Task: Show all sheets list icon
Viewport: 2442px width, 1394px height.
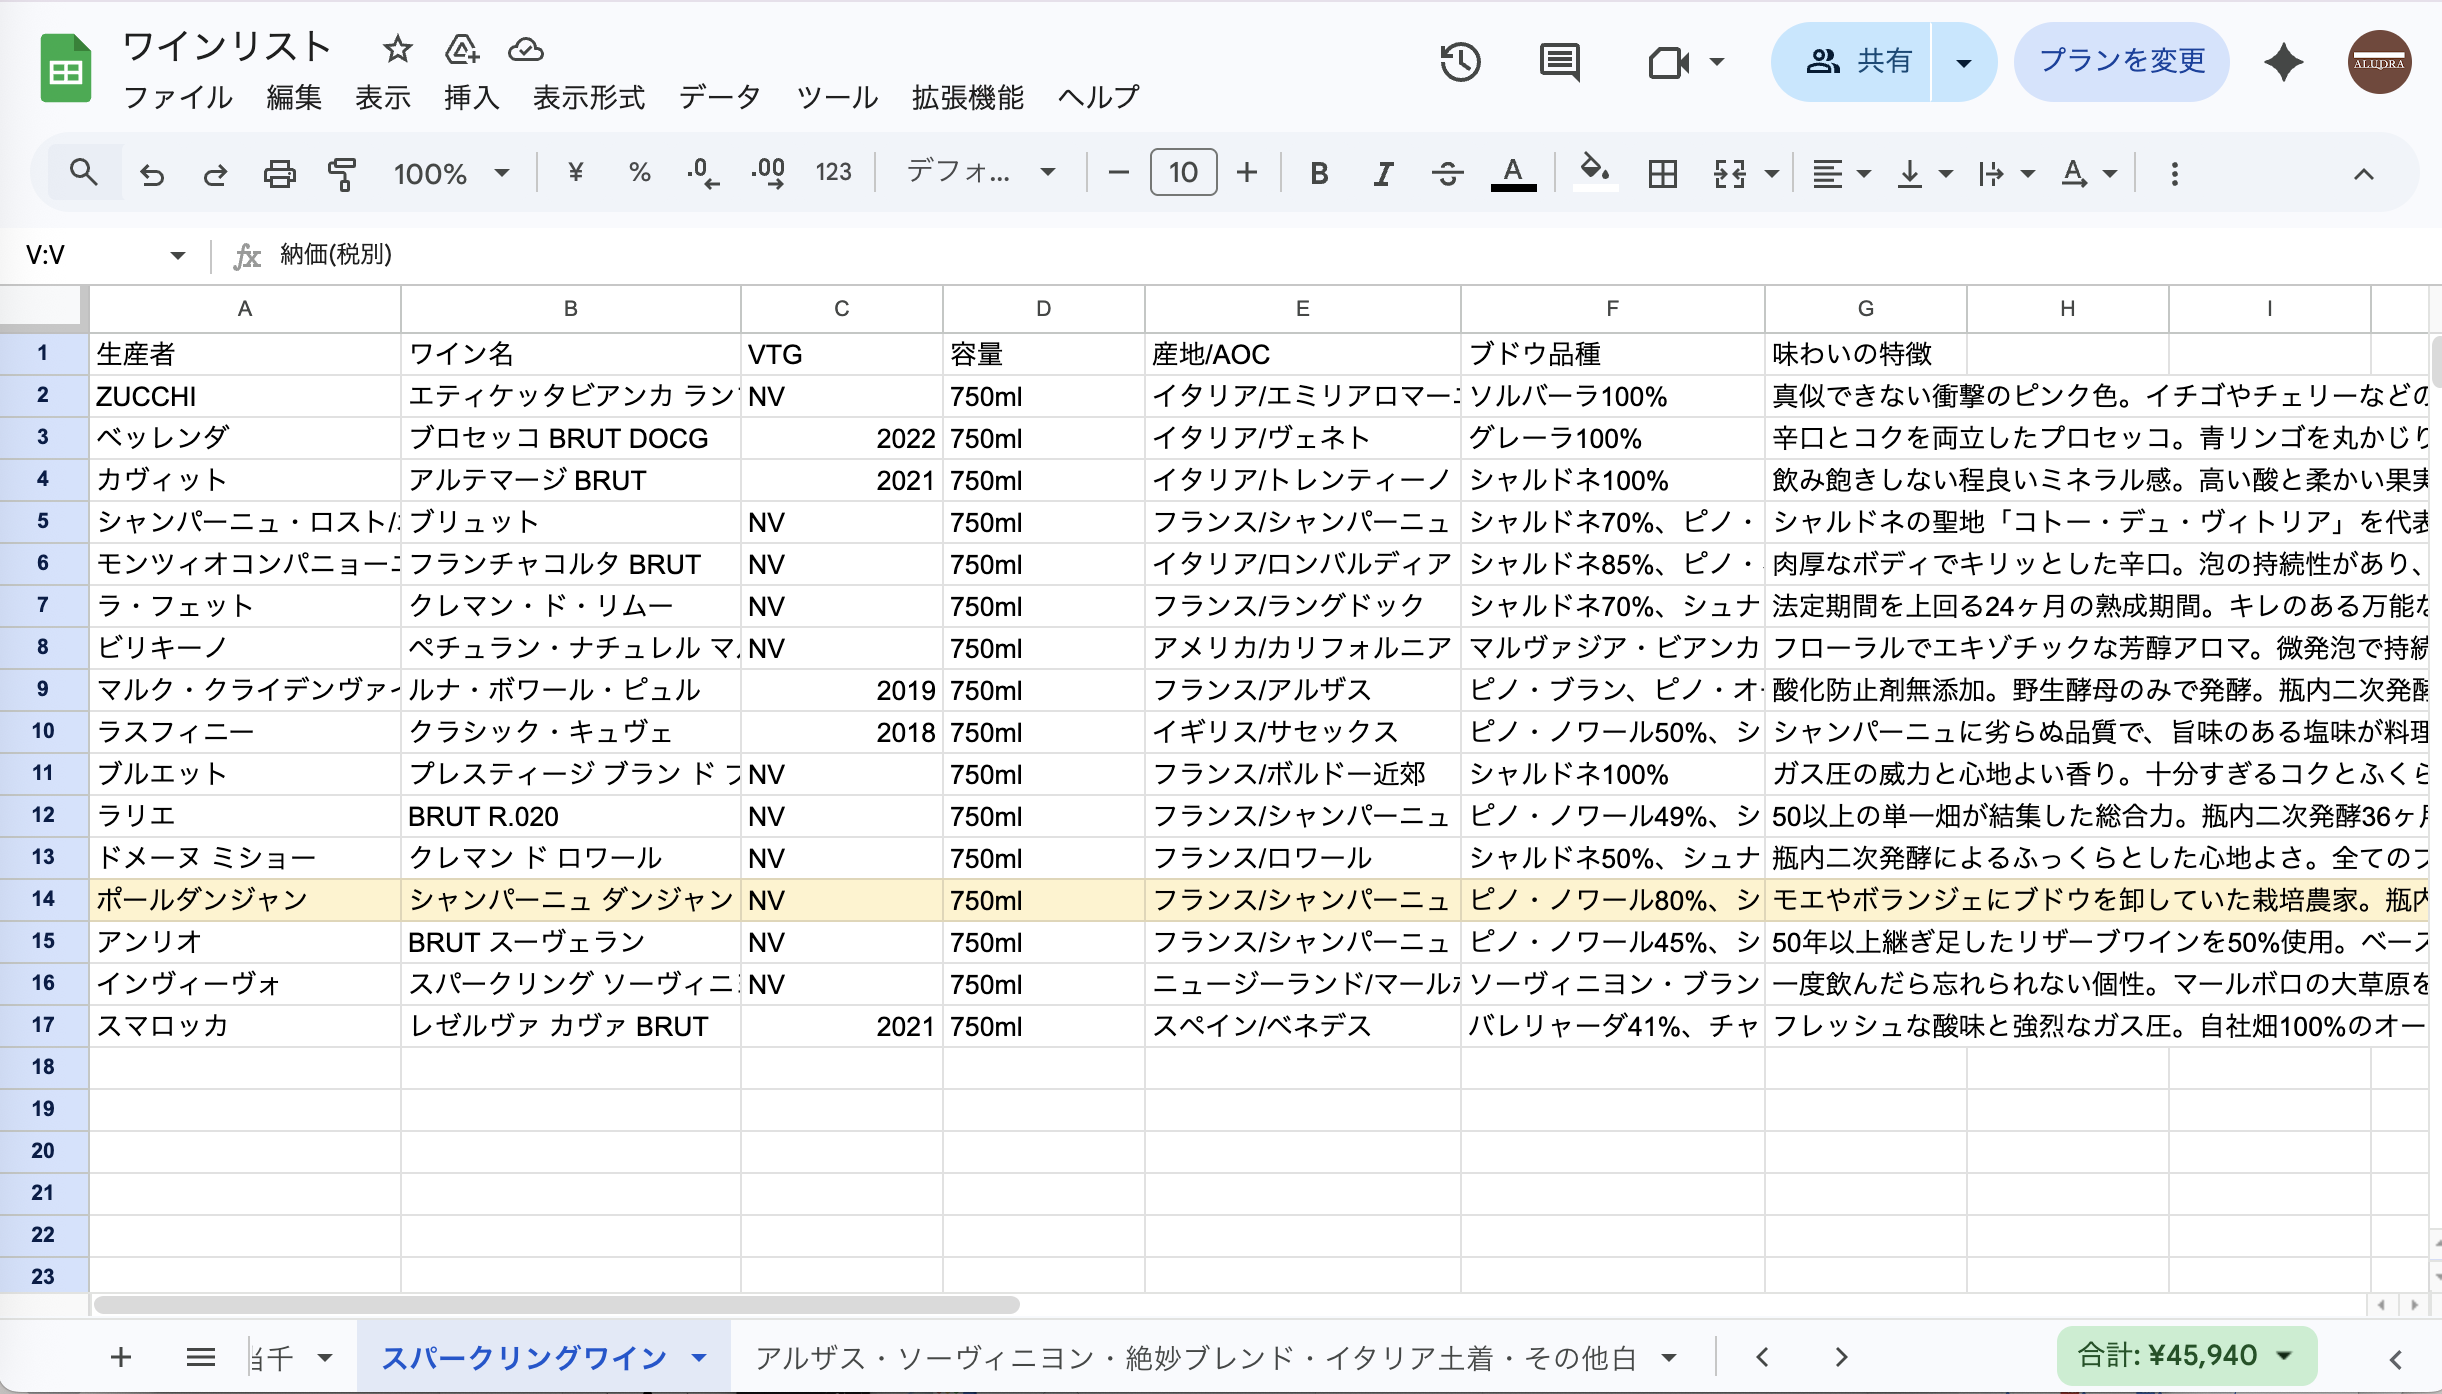Action: tap(201, 1357)
